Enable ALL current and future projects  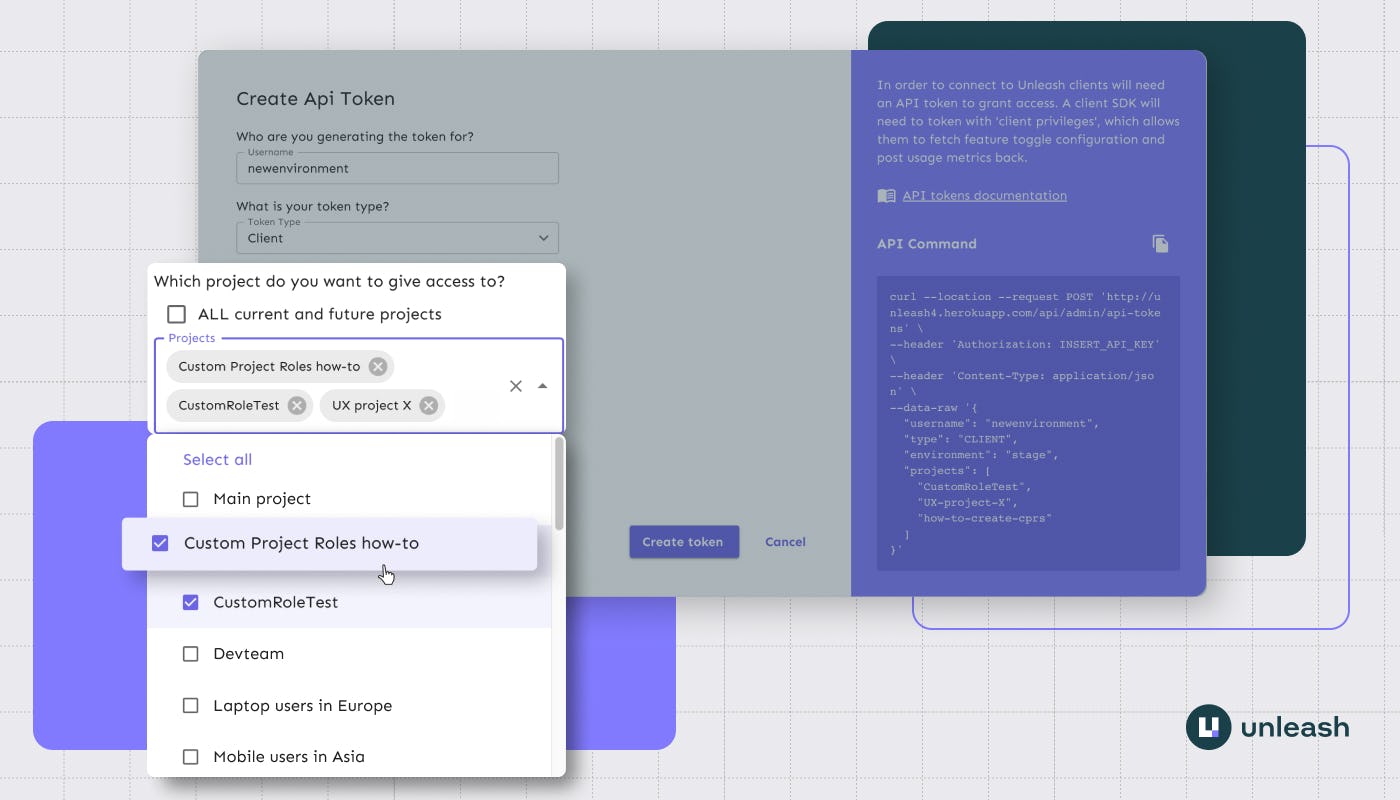pos(176,313)
